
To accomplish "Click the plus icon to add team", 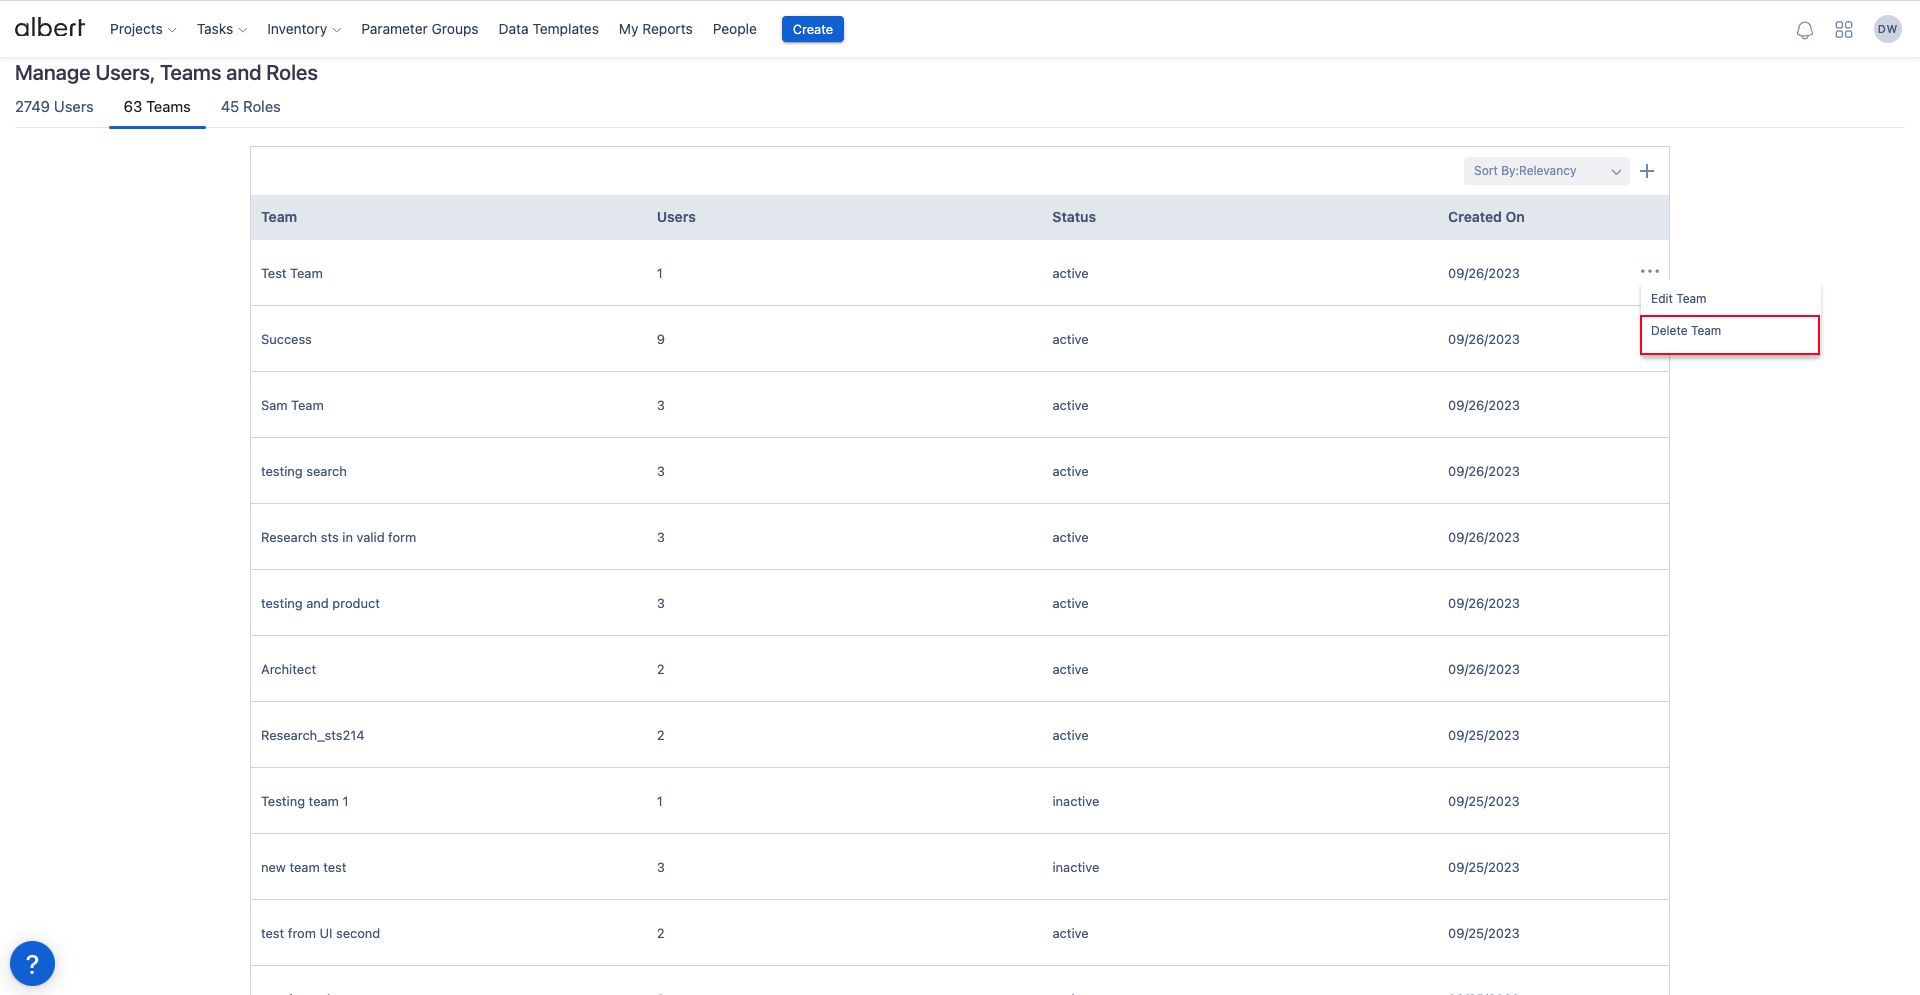I will tap(1647, 171).
